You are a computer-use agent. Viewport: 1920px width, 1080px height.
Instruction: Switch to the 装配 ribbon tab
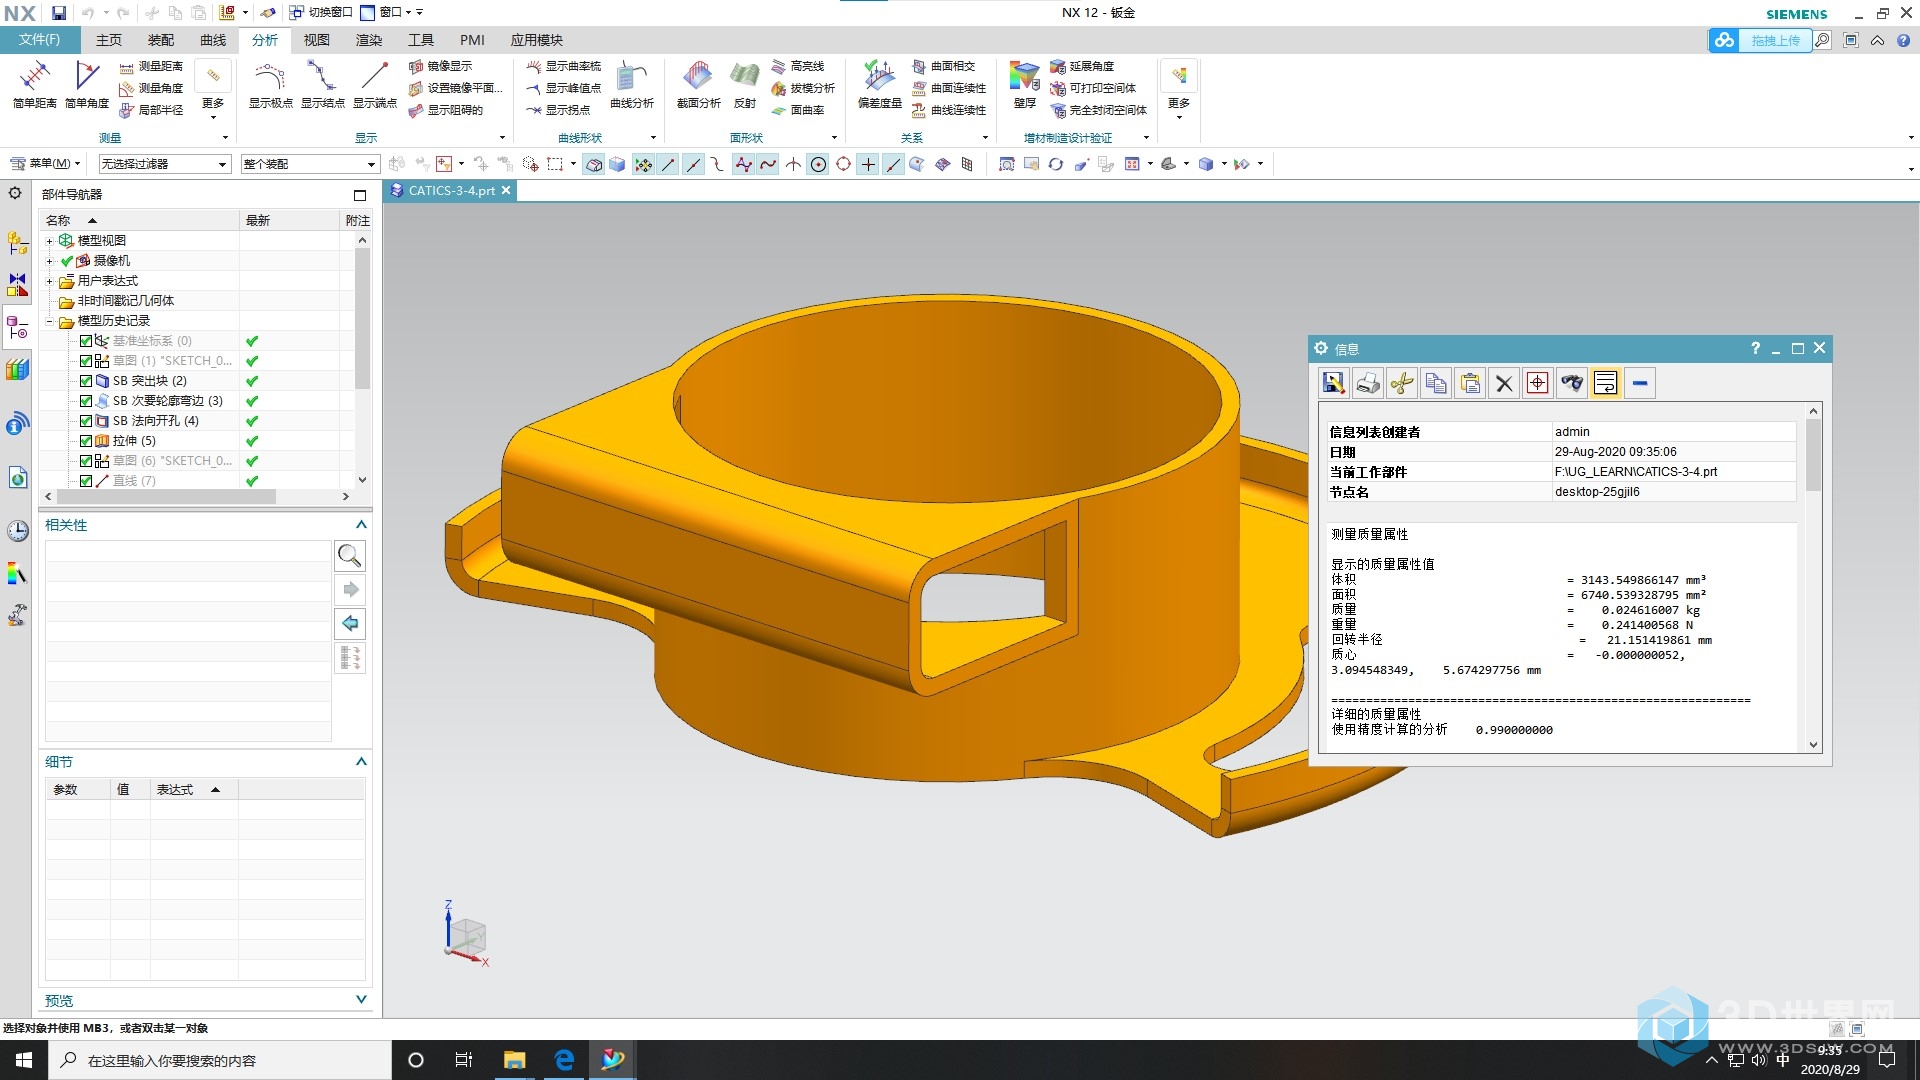coord(160,40)
